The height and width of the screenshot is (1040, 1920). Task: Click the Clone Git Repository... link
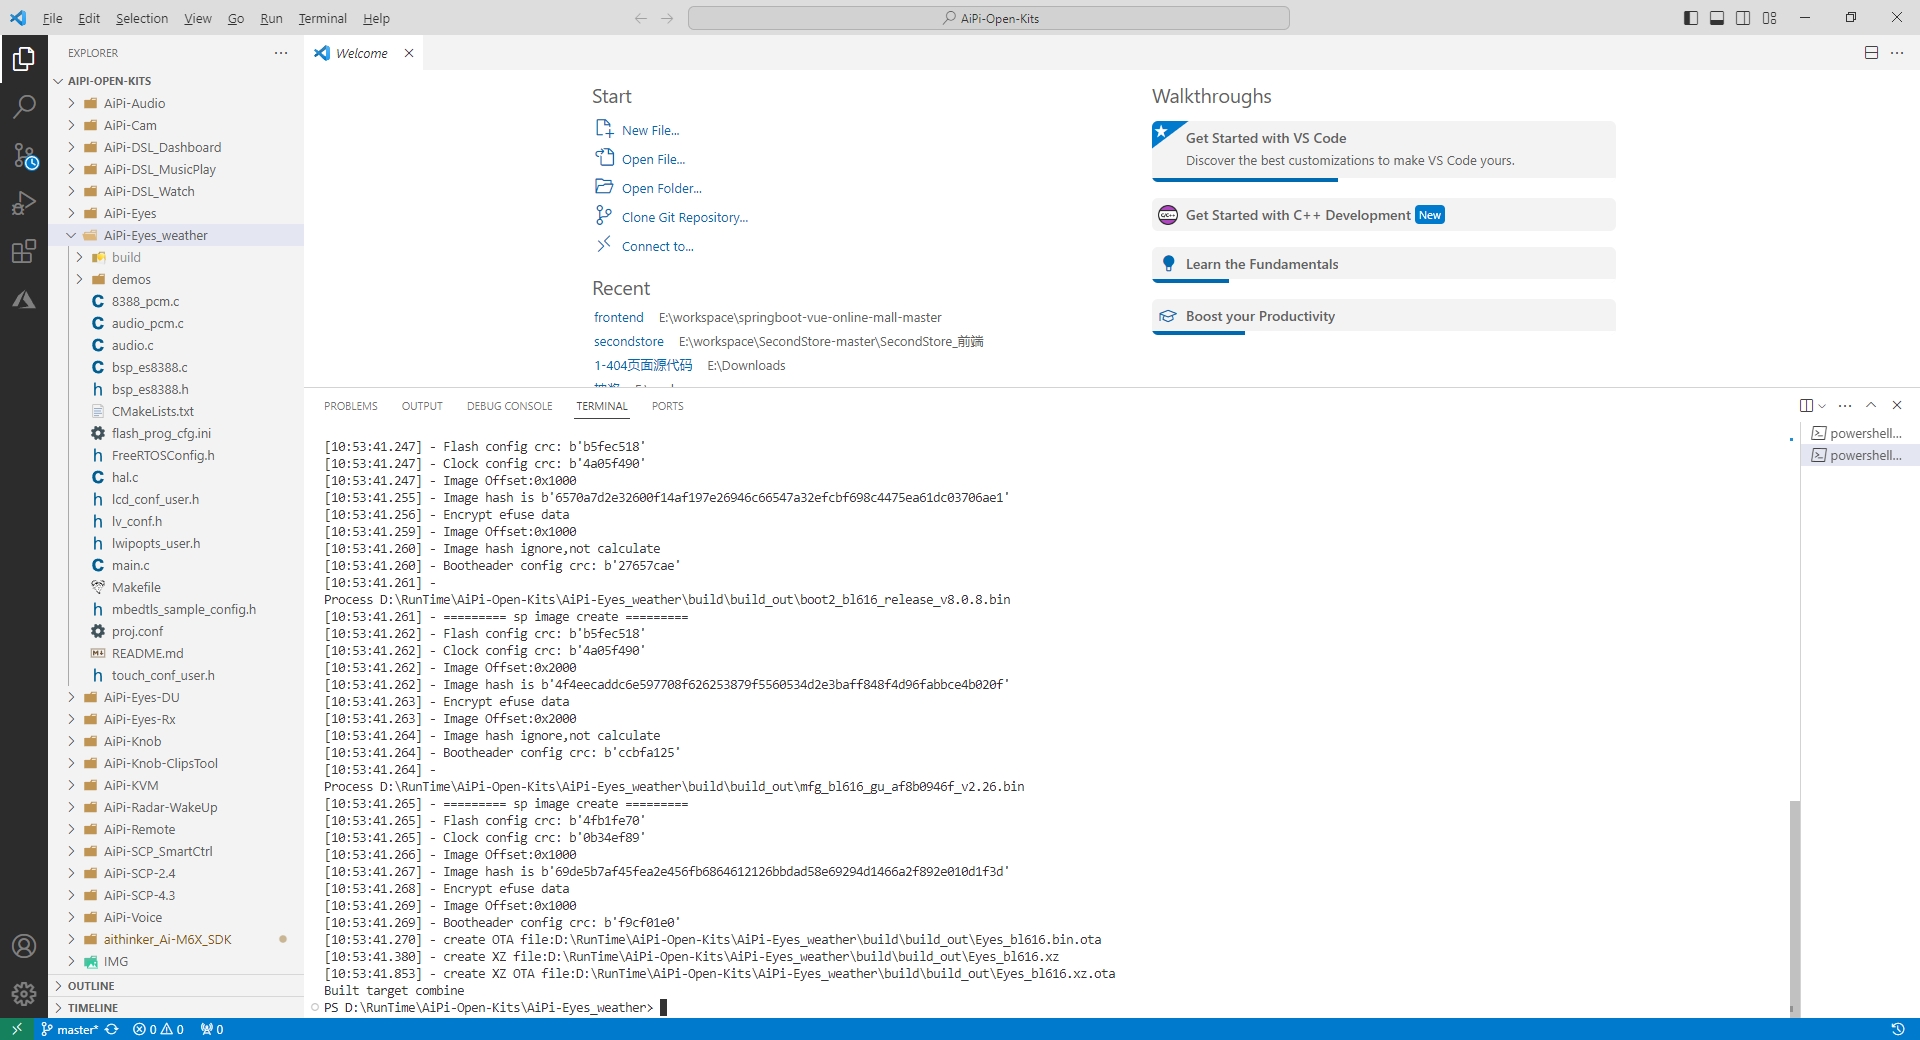(x=685, y=217)
